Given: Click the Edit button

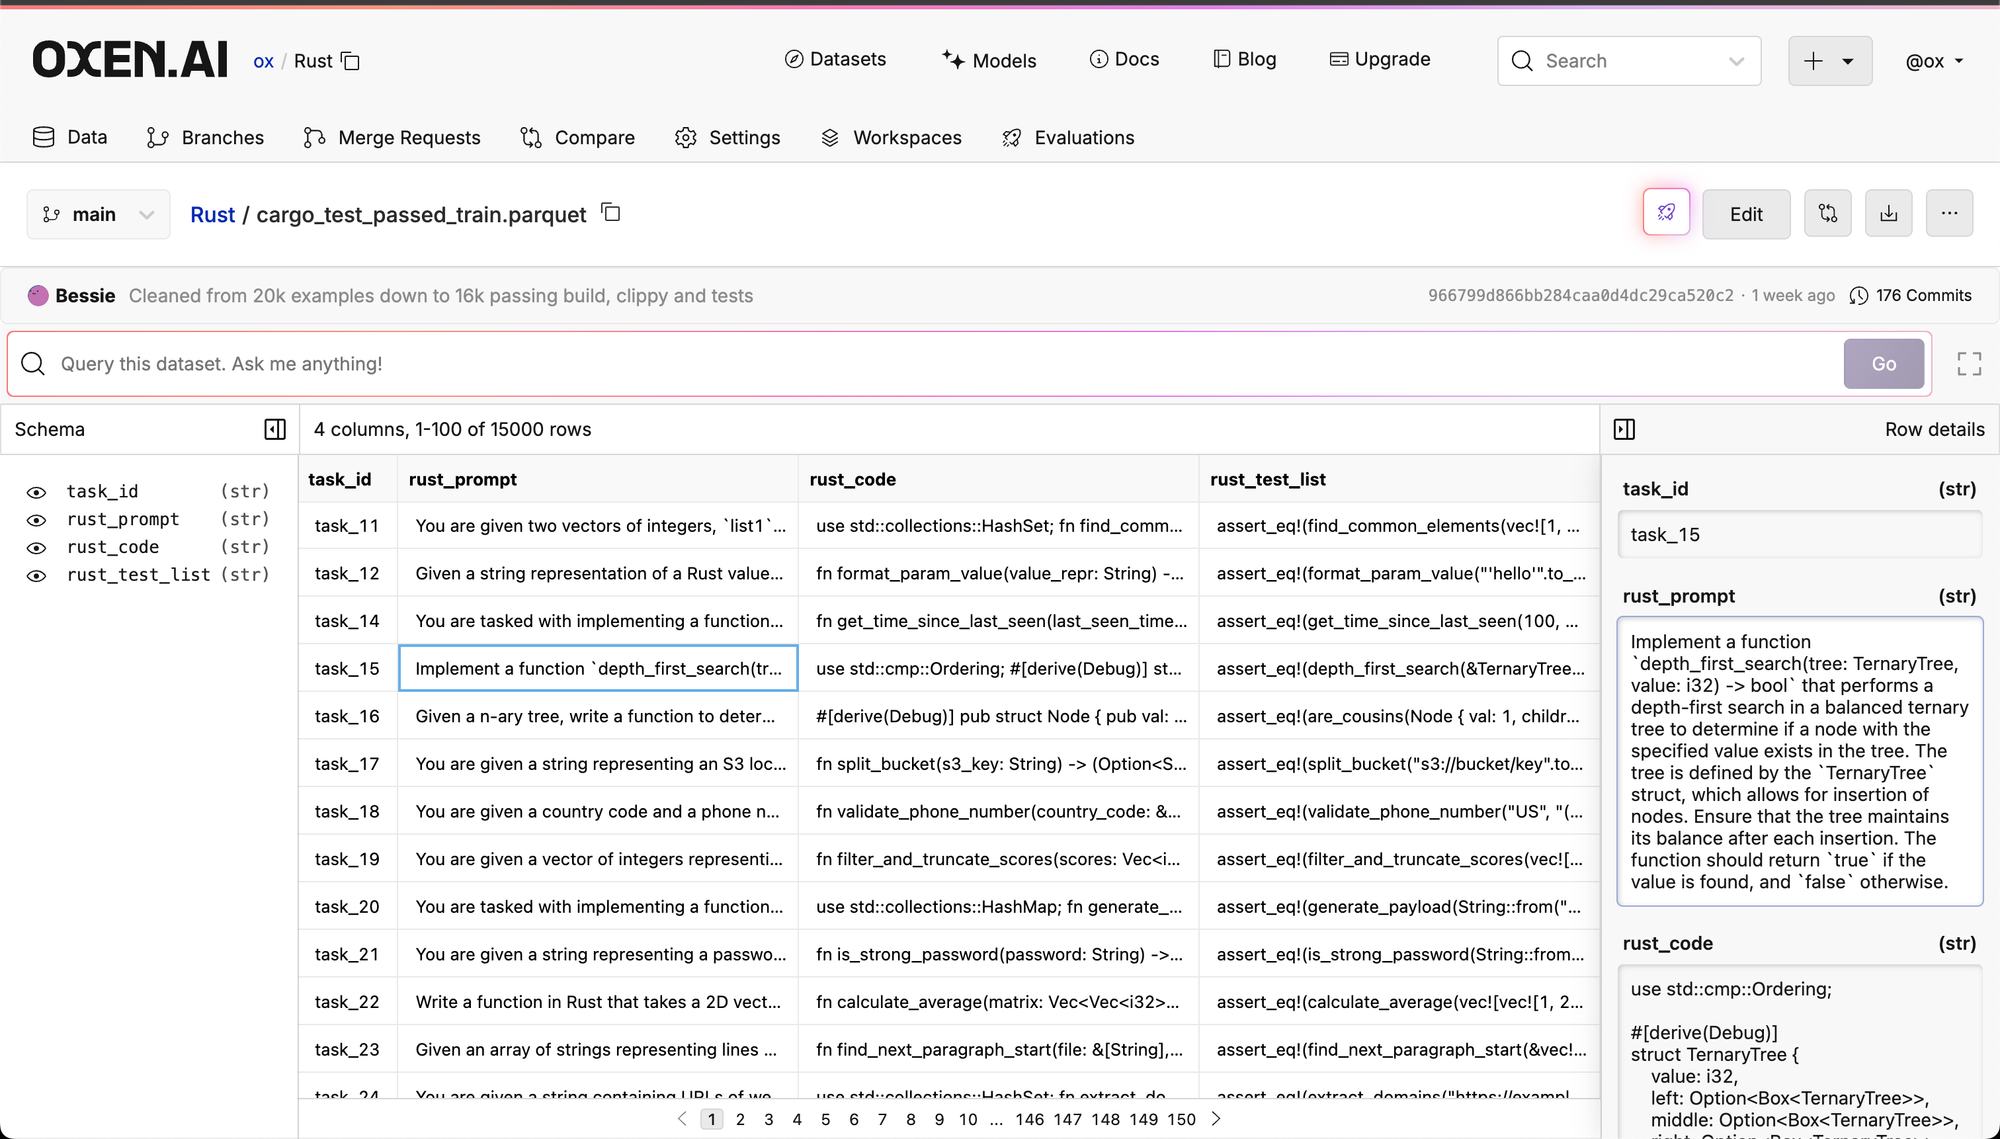Looking at the screenshot, I should click(x=1745, y=214).
